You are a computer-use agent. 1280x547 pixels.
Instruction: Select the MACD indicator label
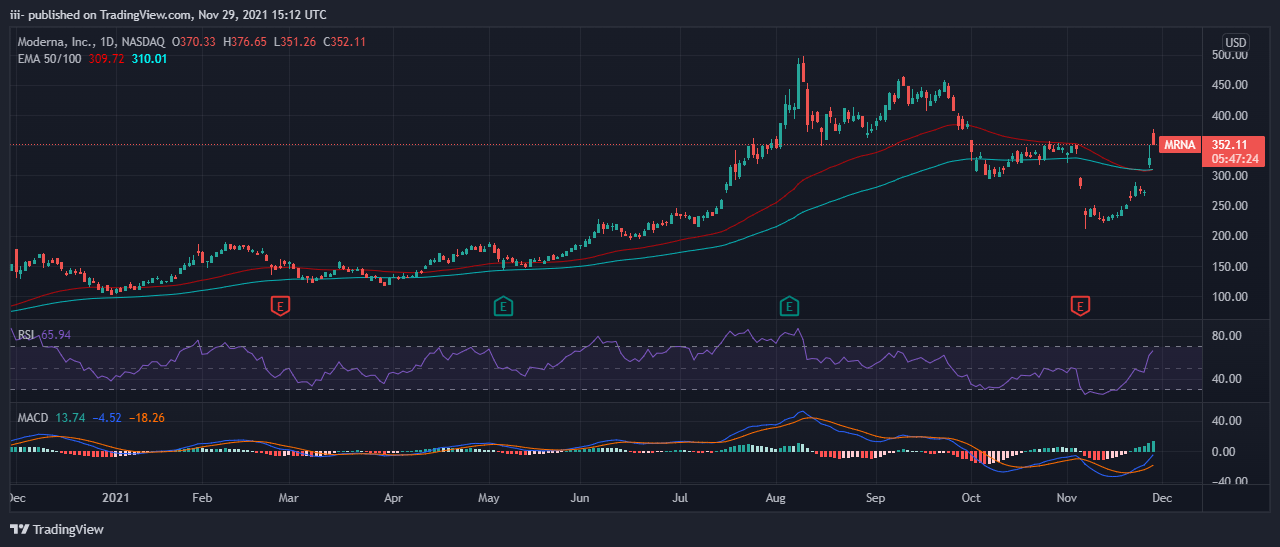34,417
